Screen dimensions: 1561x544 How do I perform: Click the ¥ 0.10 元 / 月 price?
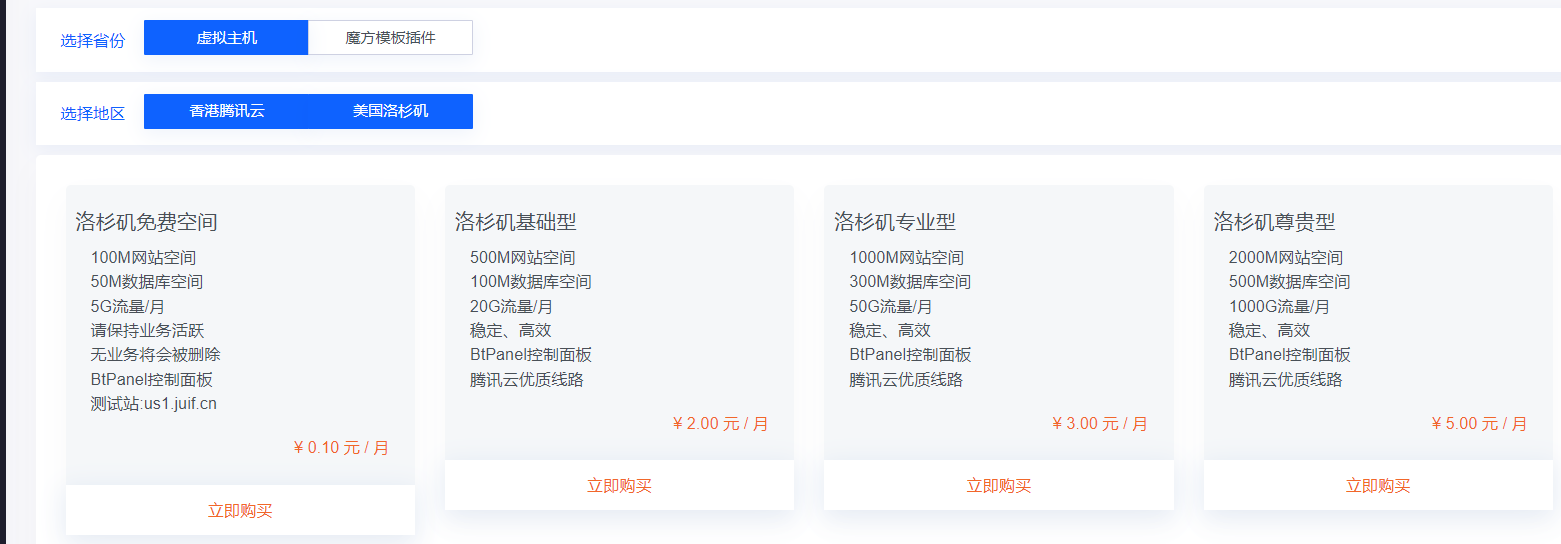[341, 447]
